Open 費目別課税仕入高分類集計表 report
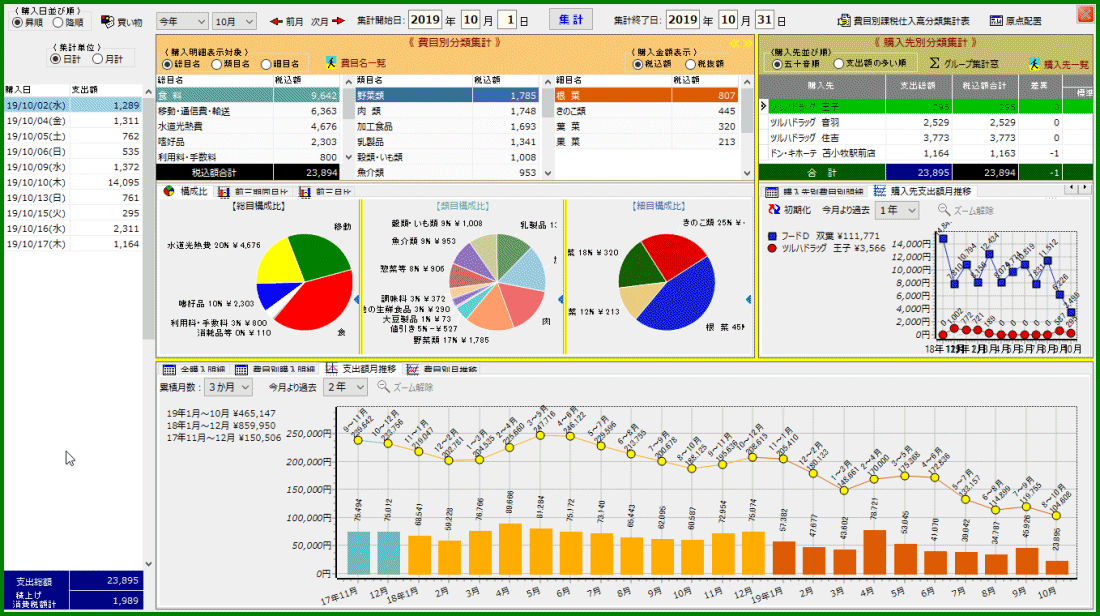This screenshot has height=616, width=1100. (x=905, y=21)
